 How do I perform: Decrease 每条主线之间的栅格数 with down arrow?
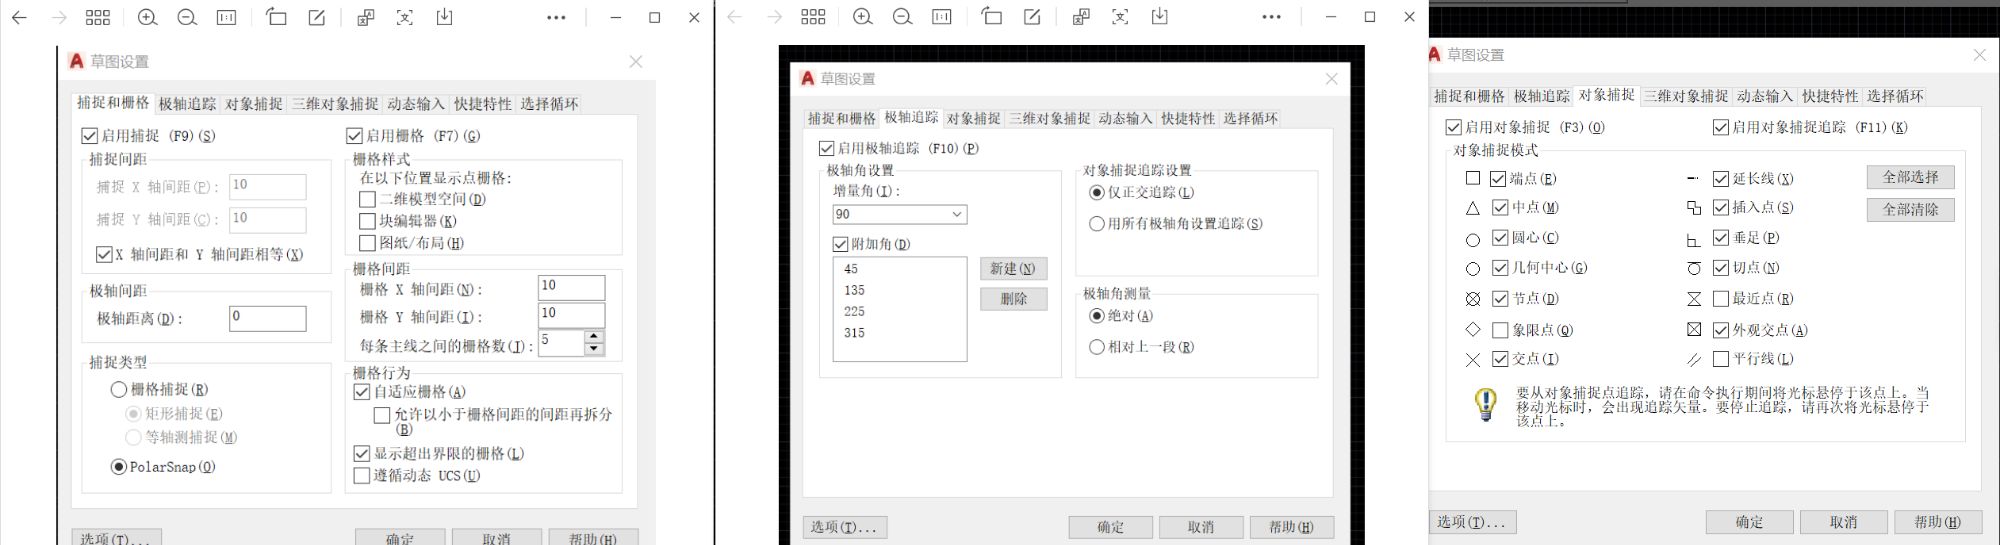(x=594, y=349)
